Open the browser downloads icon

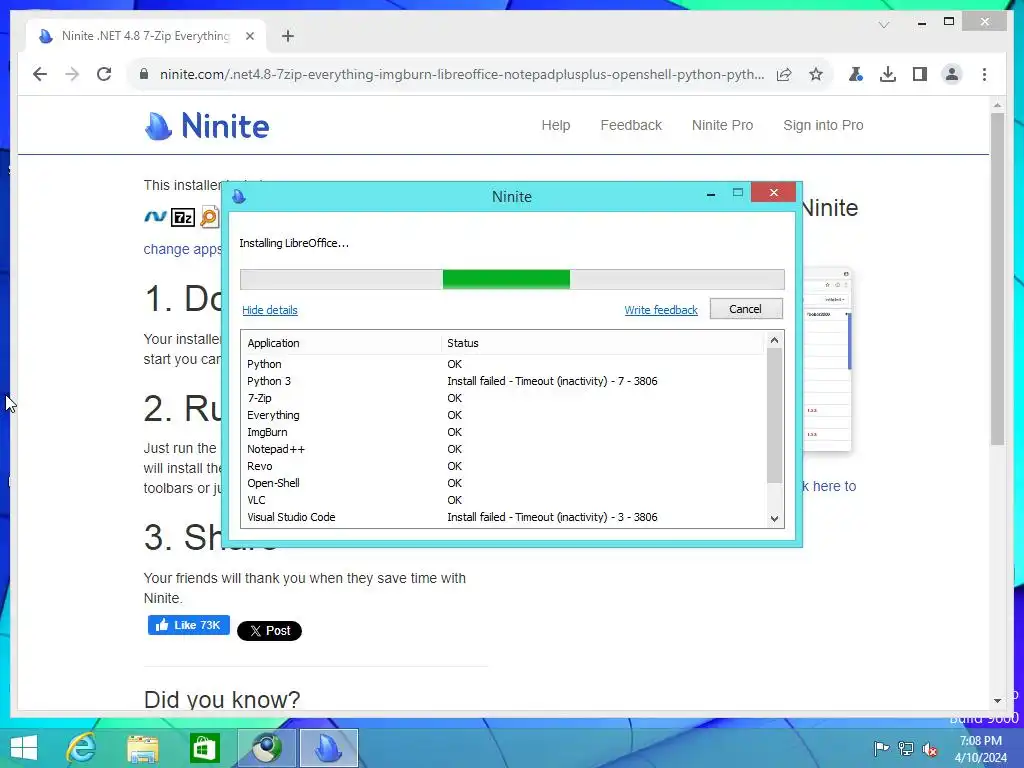888,74
